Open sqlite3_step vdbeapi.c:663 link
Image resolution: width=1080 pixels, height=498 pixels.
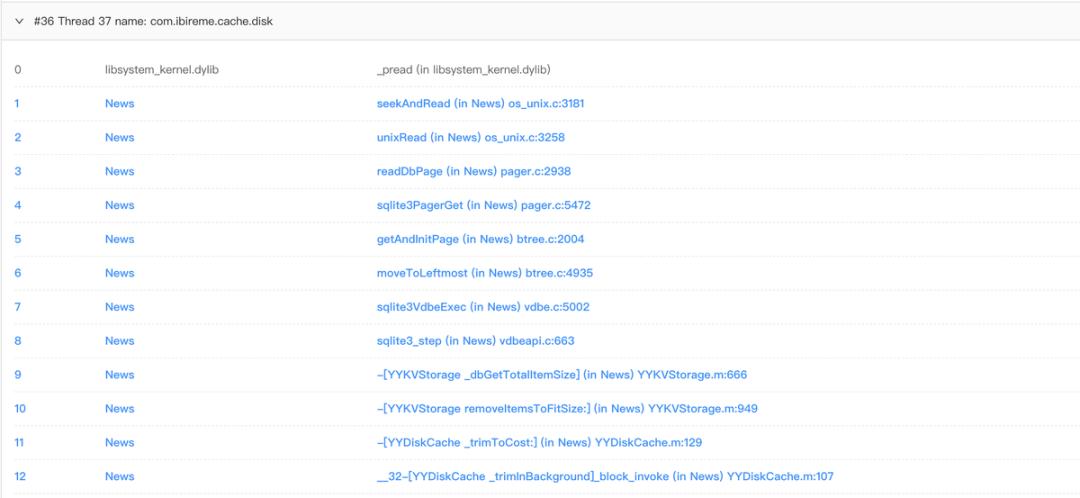click(475, 340)
